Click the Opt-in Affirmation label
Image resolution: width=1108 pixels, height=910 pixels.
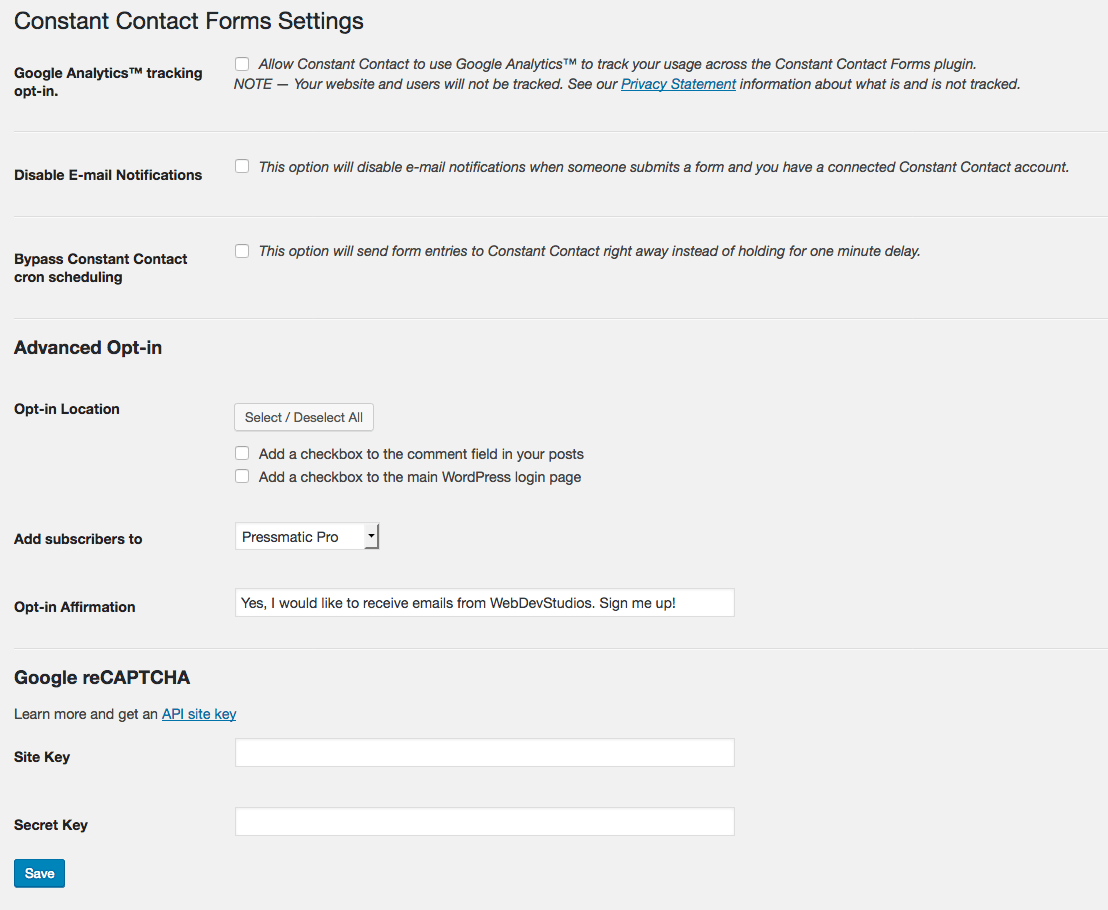coord(75,607)
